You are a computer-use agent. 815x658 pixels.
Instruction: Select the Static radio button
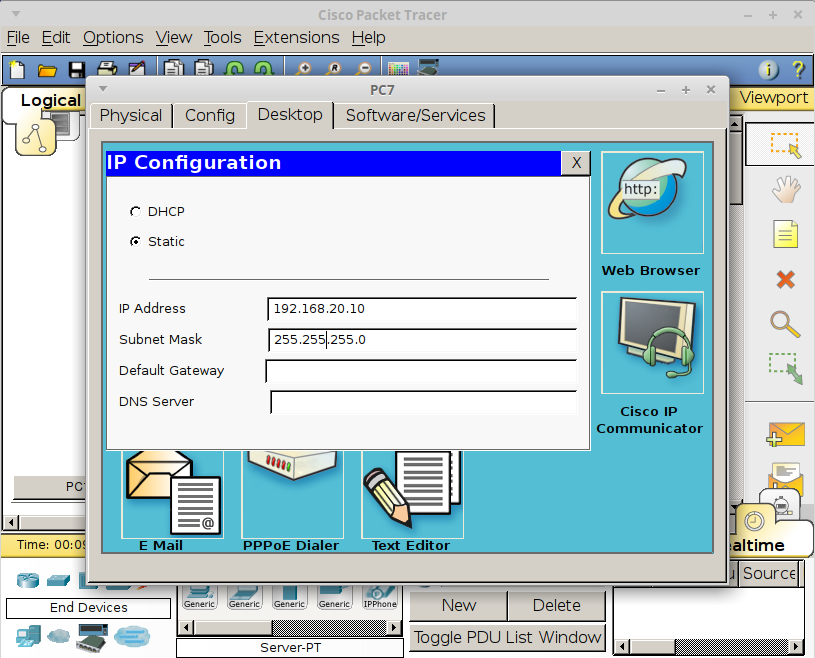[x=135, y=241]
